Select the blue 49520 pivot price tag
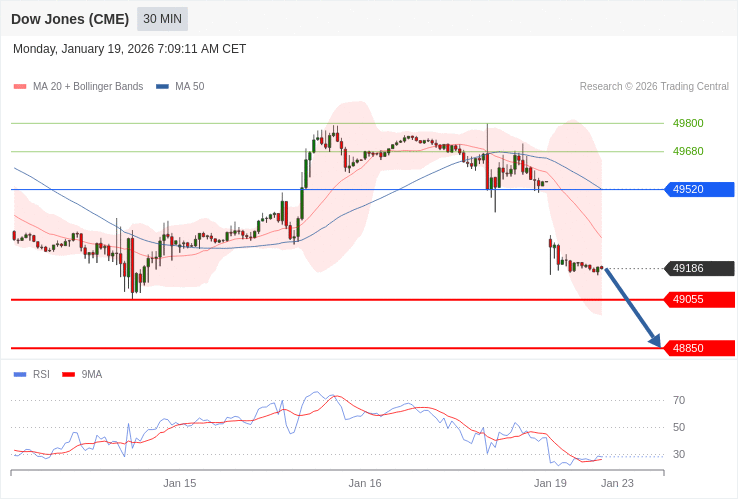 (x=700, y=189)
